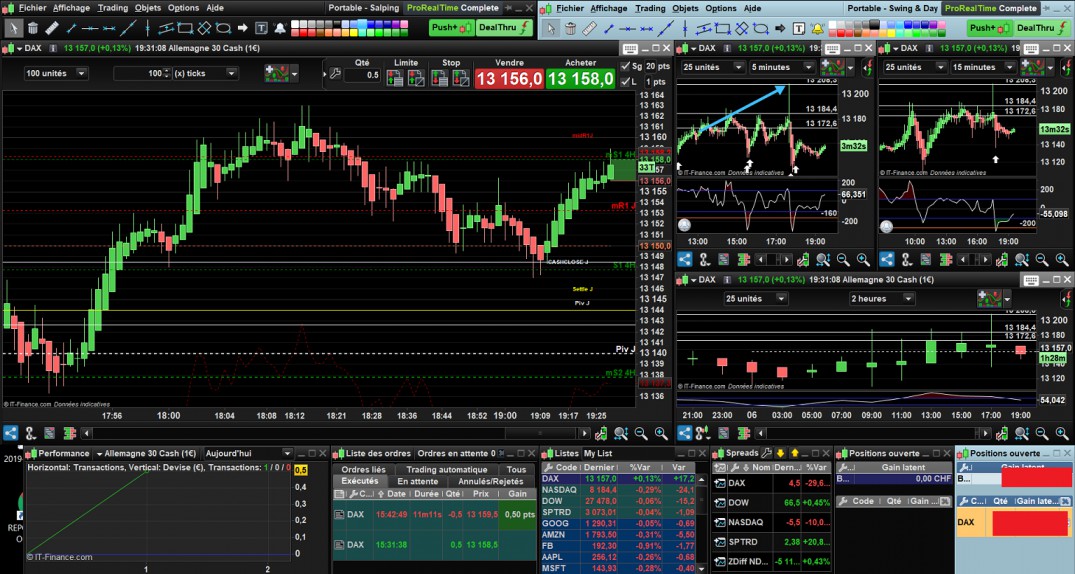Viewport: 1075px width, 574px height.
Task: Toggle the L checkbox under Sg
Action: (626, 82)
